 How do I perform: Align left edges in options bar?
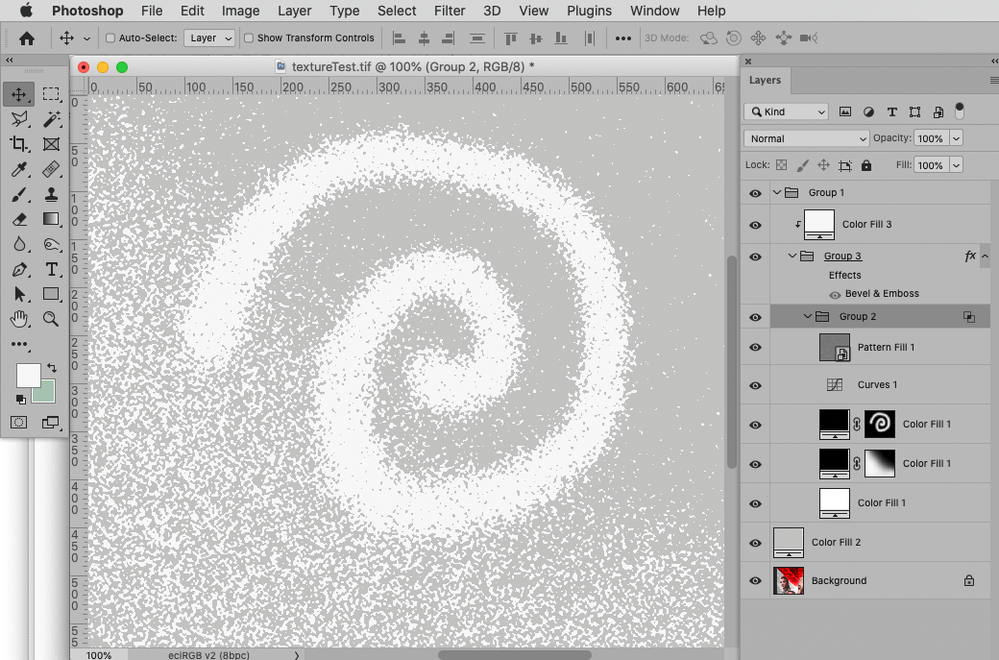tap(399, 38)
